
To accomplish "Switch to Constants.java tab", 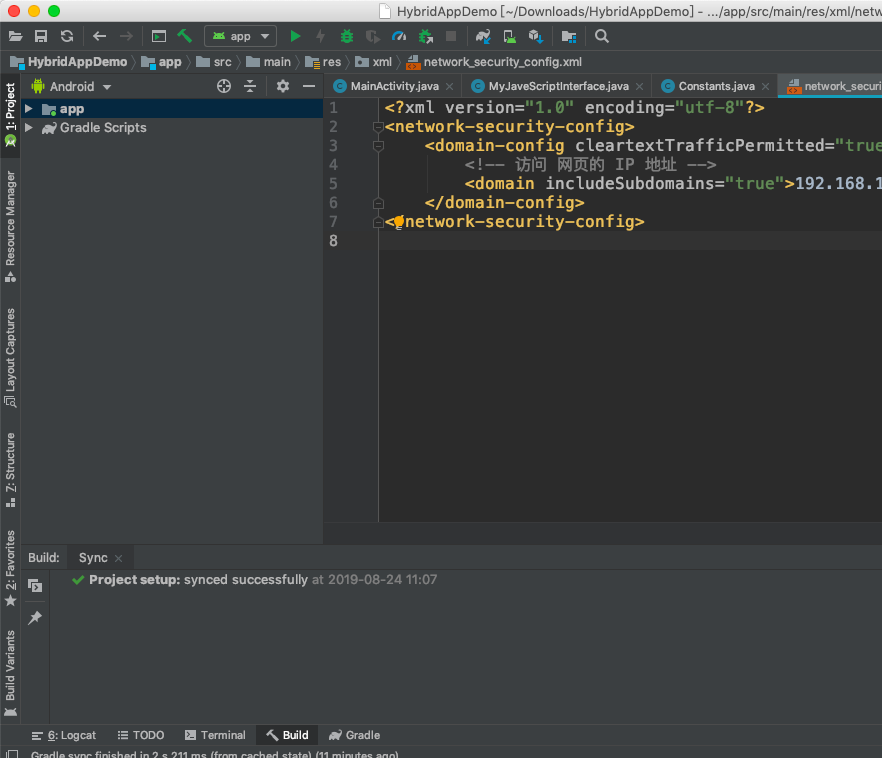I will 716,86.
